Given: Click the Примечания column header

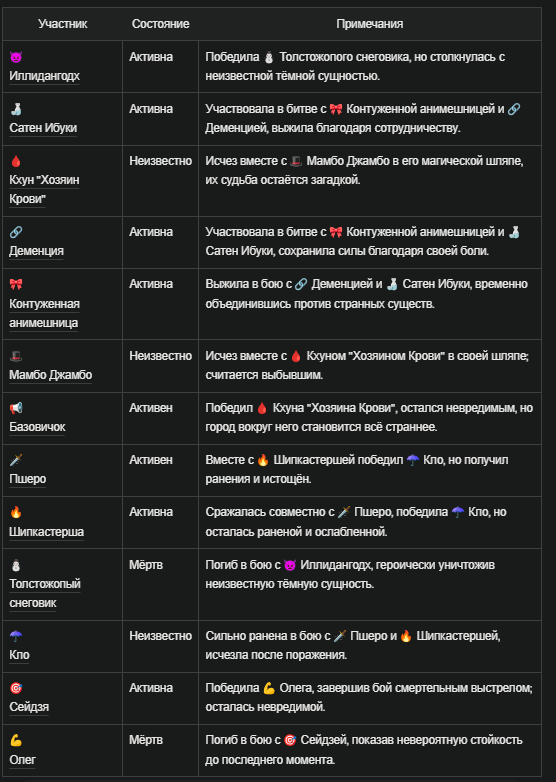Looking at the screenshot, I should point(370,24).
